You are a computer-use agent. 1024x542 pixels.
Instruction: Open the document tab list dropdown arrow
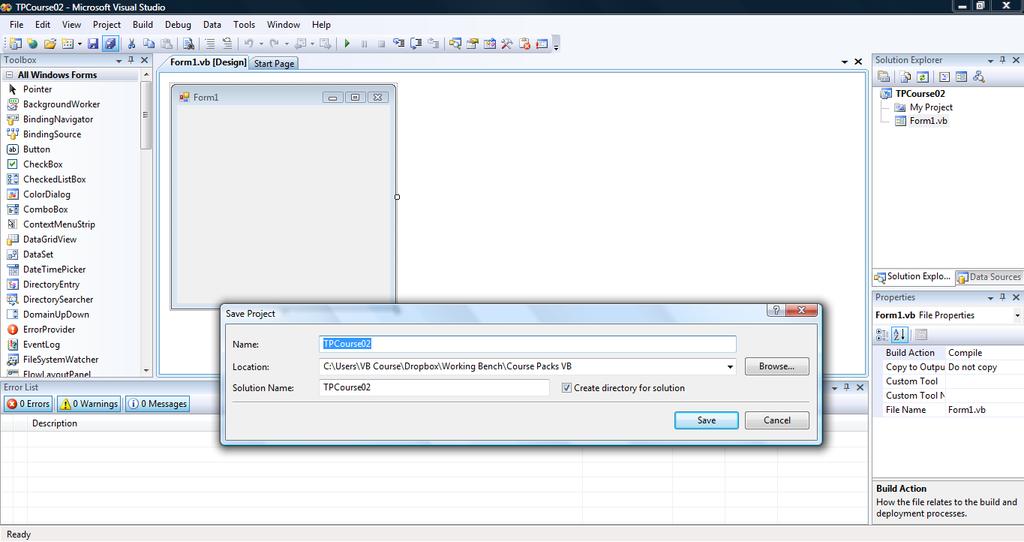(x=844, y=61)
